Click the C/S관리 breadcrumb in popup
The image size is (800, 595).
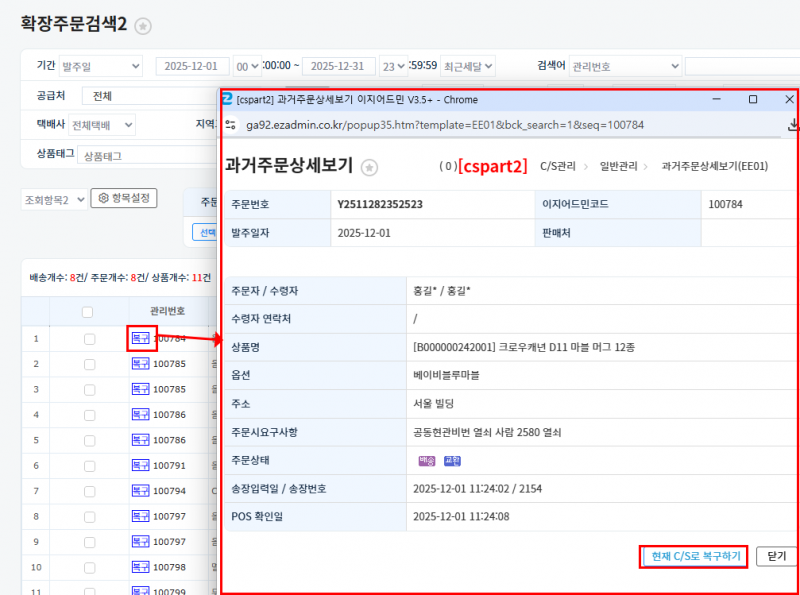(x=558, y=166)
